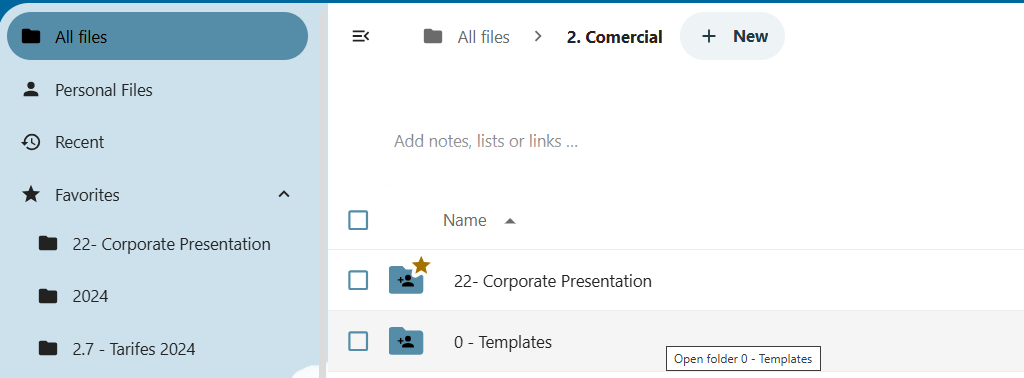Check the box for 22- Corporate Presentation row

point(358,281)
